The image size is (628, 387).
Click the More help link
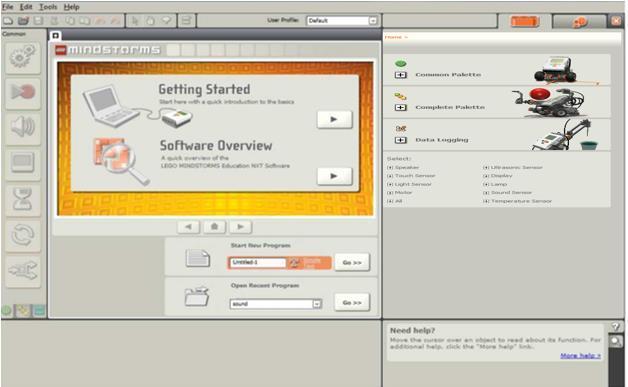point(580,356)
